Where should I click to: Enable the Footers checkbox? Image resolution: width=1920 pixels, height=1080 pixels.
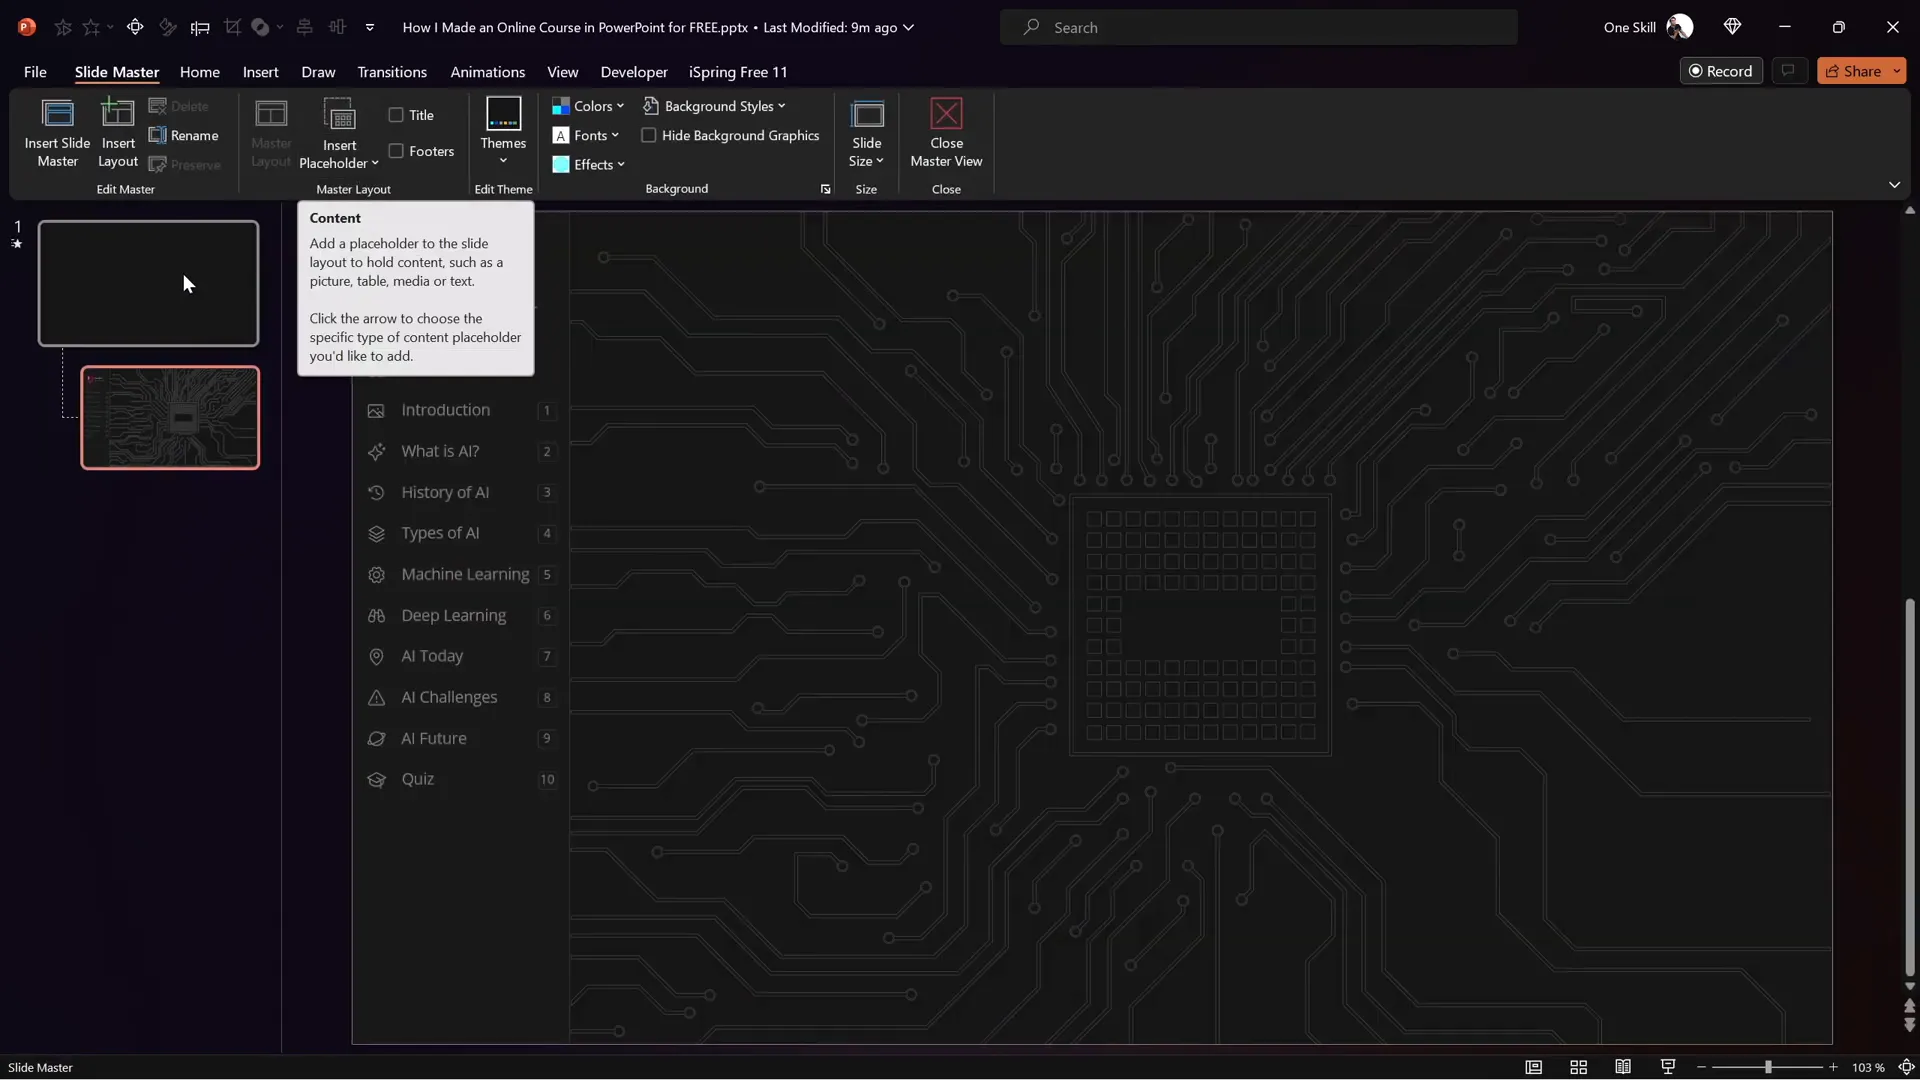pyautogui.click(x=396, y=151)
